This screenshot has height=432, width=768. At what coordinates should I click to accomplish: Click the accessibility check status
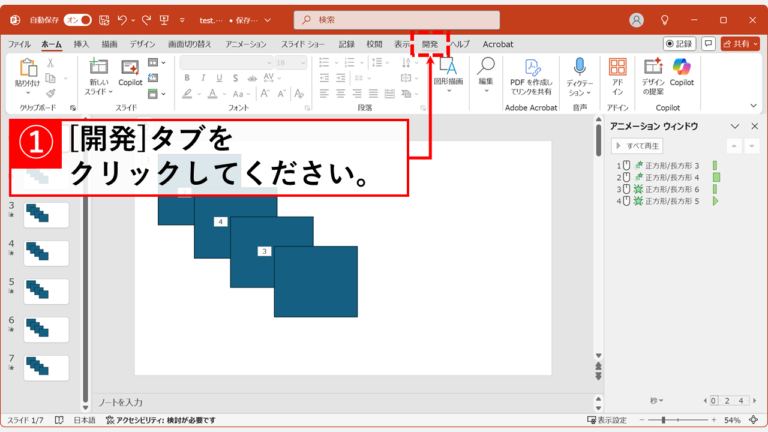[161, 420]
